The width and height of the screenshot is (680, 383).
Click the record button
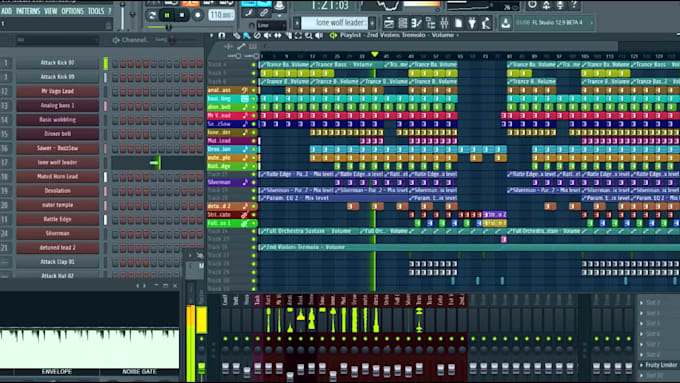(x=197, y=15)
